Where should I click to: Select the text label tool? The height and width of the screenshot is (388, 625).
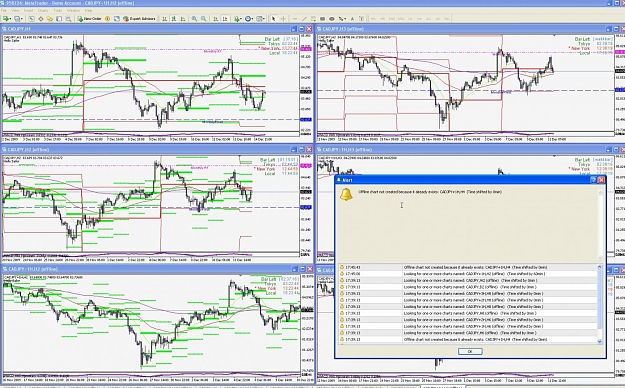[362, 19]
